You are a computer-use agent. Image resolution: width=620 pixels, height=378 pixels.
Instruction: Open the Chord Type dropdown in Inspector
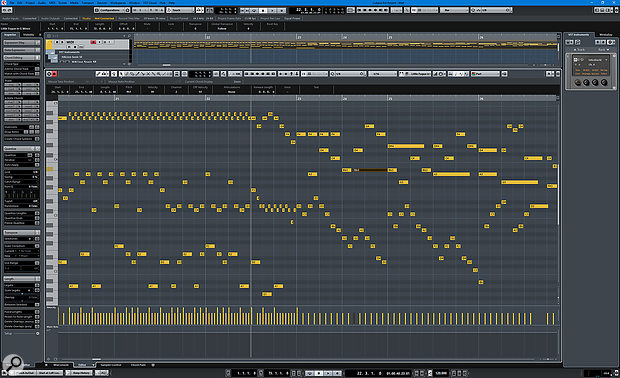(22, 64)
